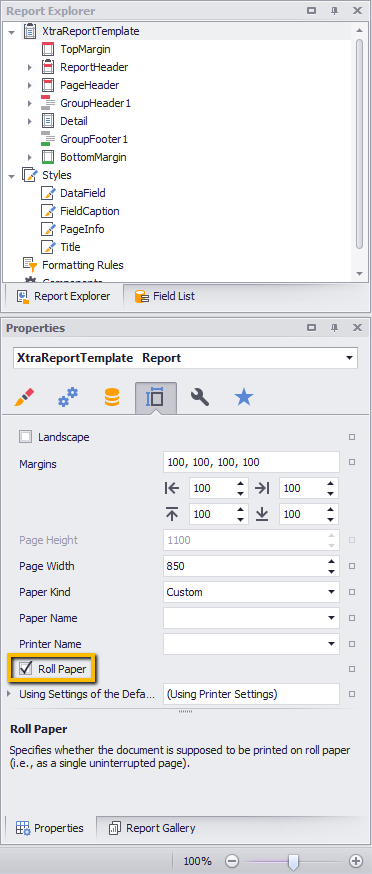Expand the Detail tree node
372x874 pixels.
[x=30, y=122]
